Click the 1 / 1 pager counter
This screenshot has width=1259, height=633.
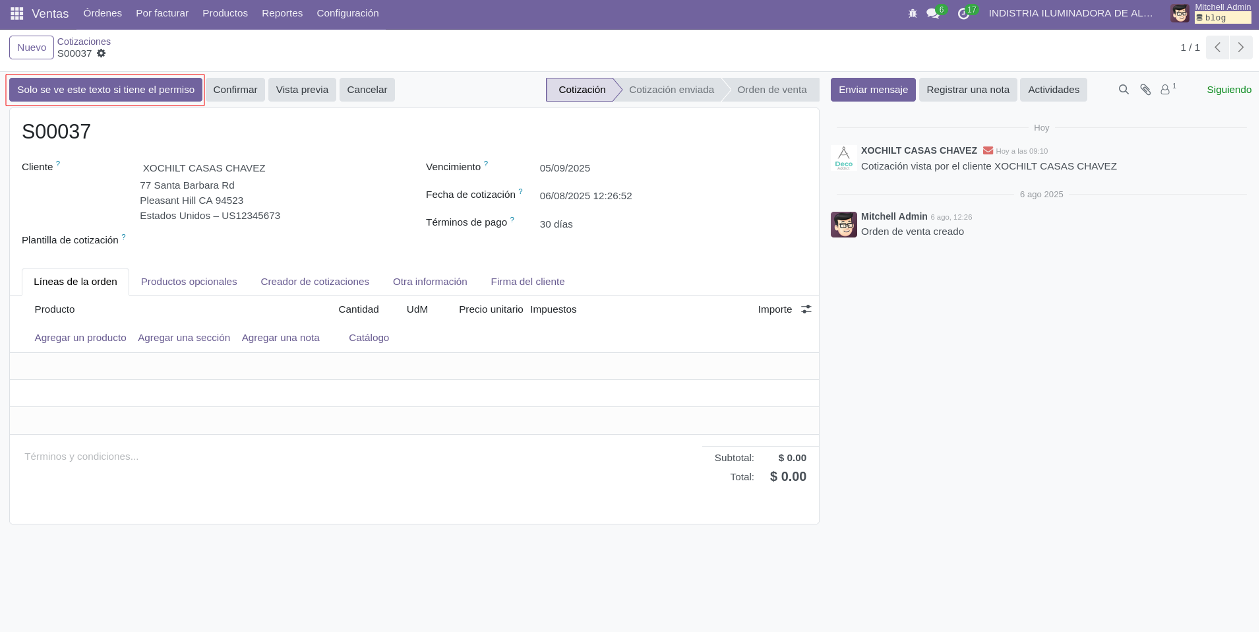(1190, 47)
